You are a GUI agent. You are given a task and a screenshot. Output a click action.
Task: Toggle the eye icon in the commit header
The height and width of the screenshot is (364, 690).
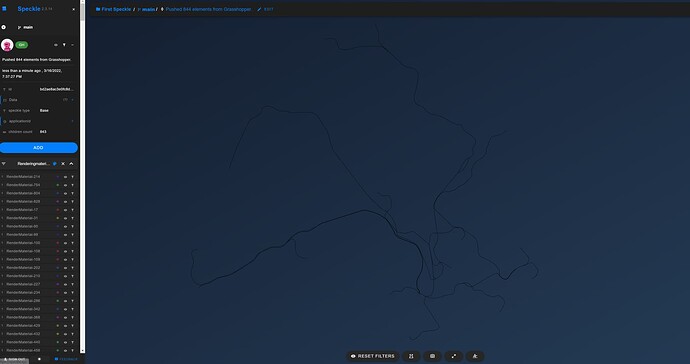coord(55,45)
